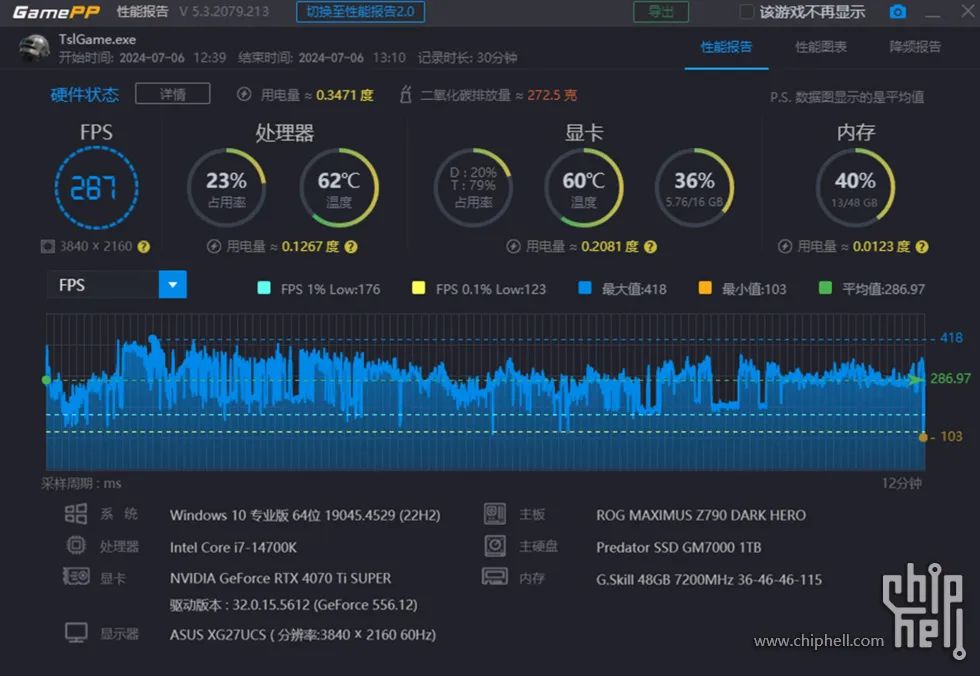
Task: Click help icon next to 0.2081 power usage
Action: pyautogui.click(x=651, y=247)
